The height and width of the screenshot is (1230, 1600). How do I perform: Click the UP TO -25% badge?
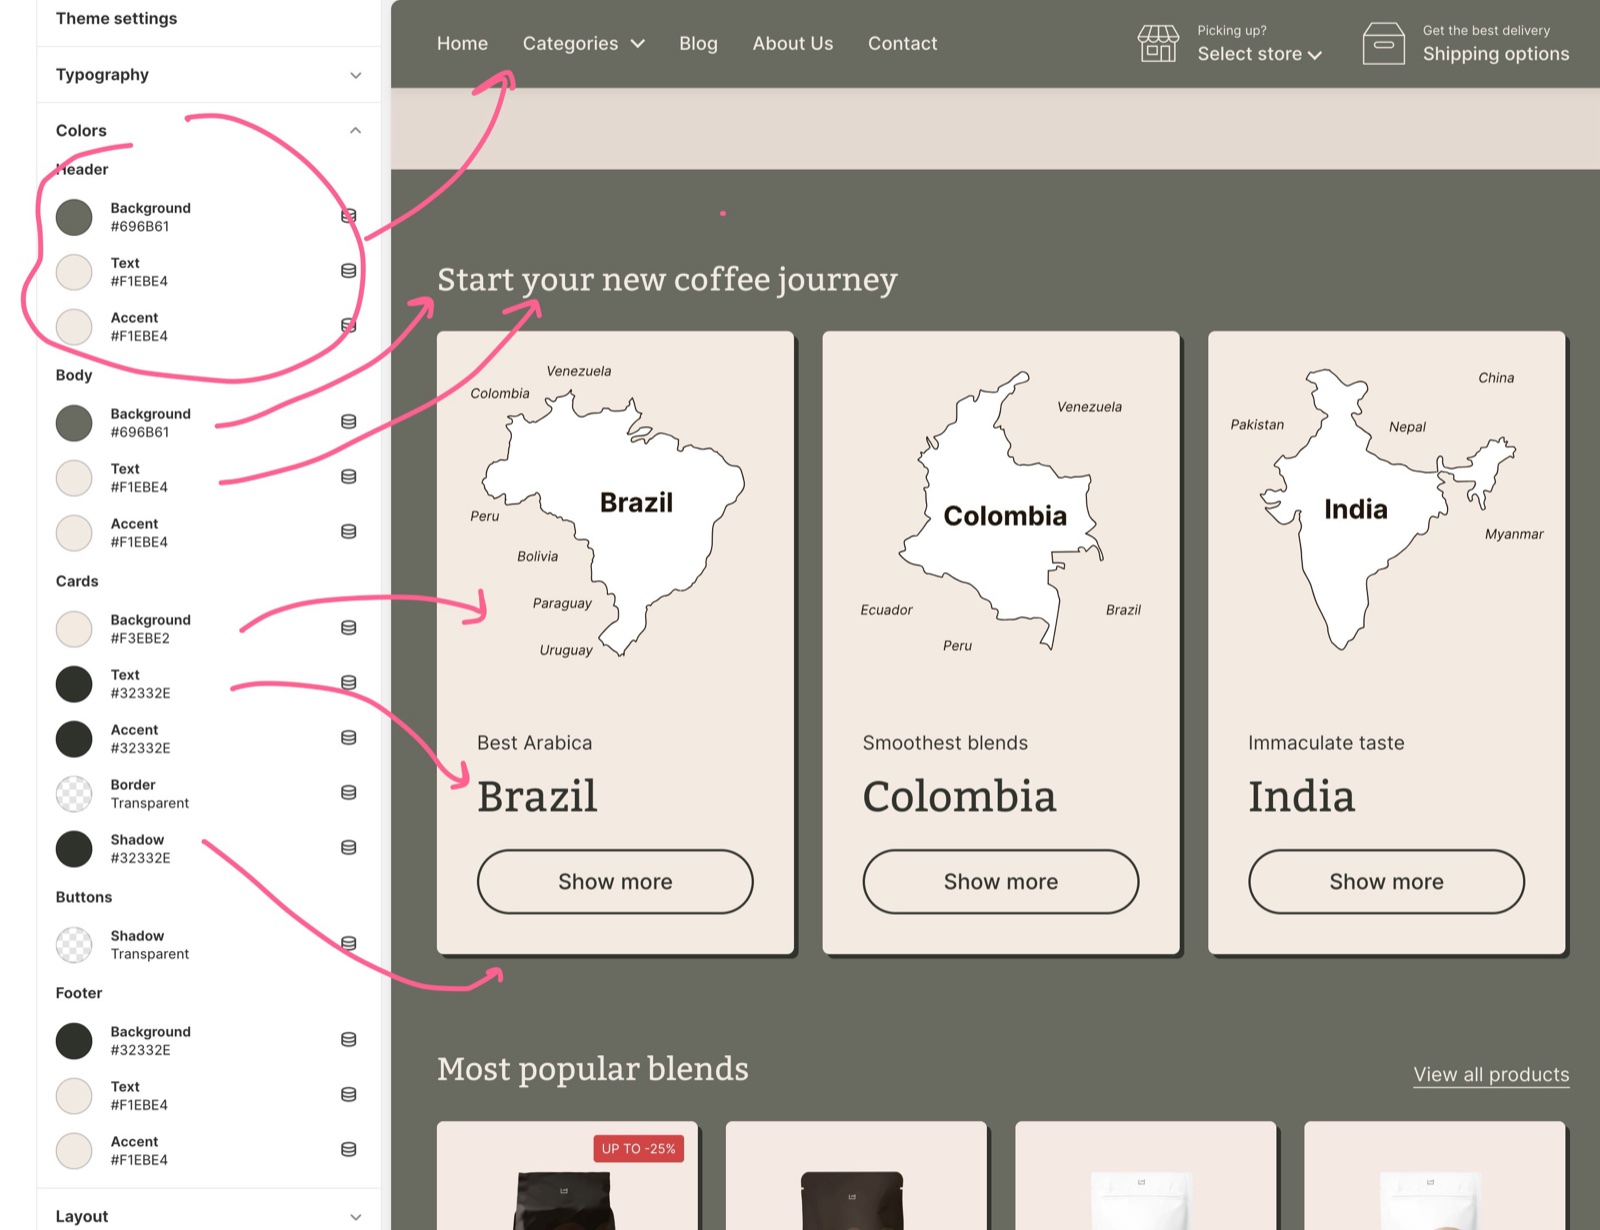click(x=639, y=1148)
